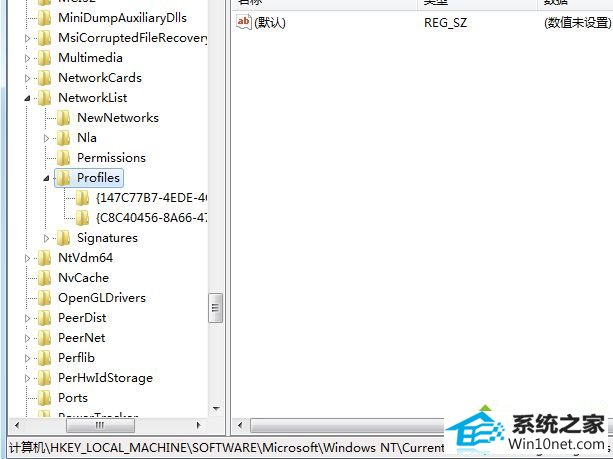Click the Perflib folder icon
The width and height of the screenshot is (613, 459).
coord(44,358)
